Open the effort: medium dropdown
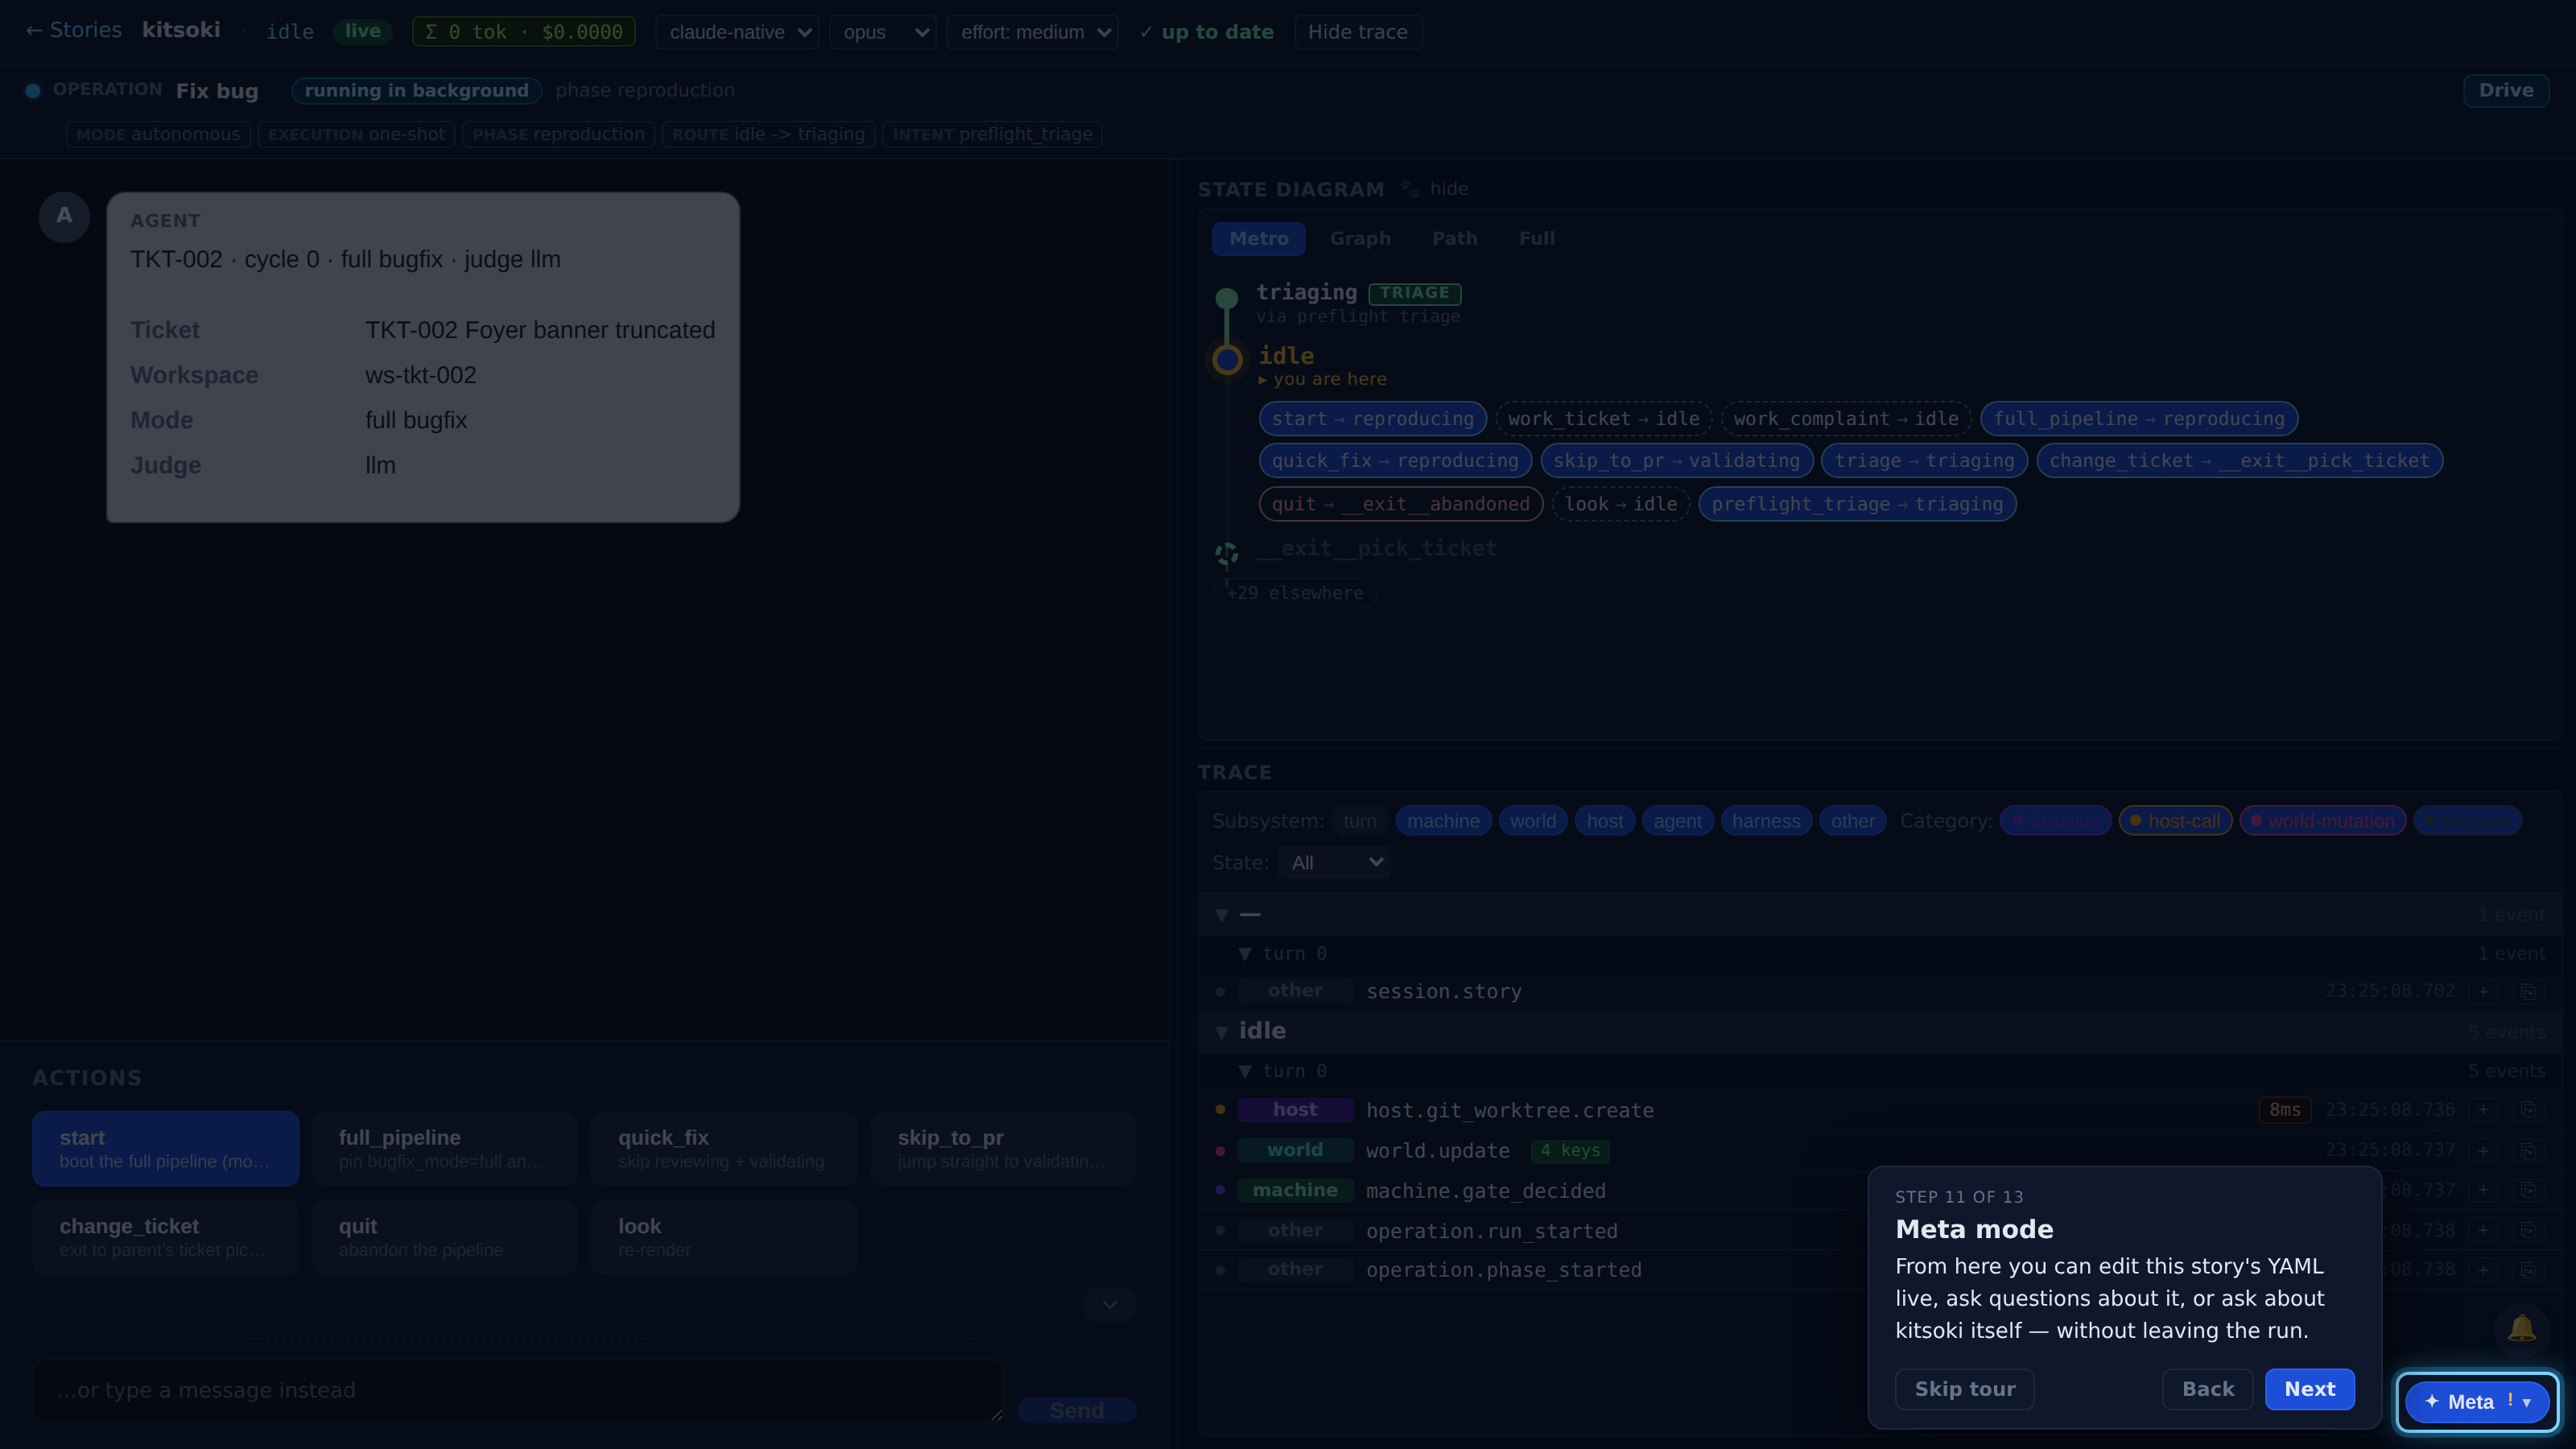Image resolution: width=2576 pixels, height=1449 pixels. click(x=1033, y=32)
